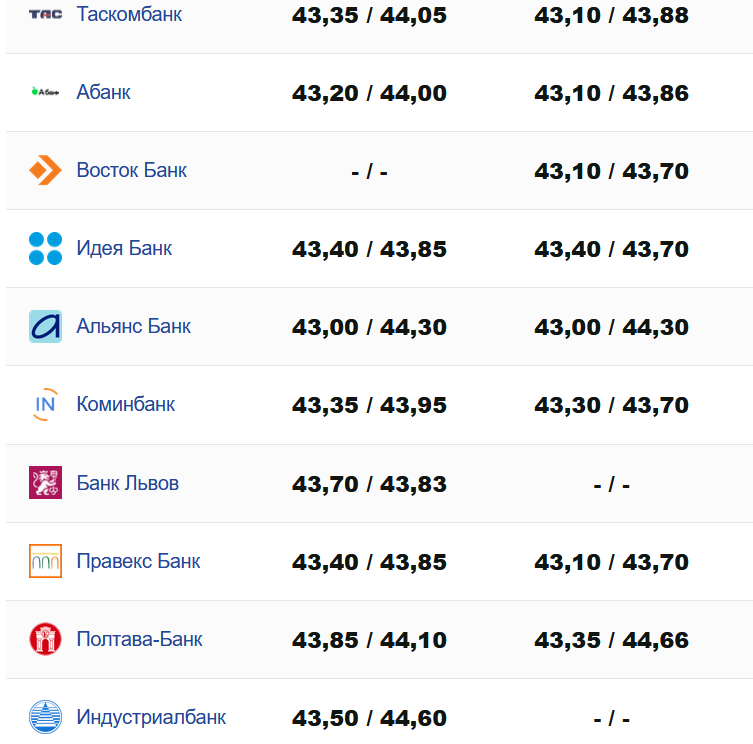Open the Таскомбанк link
Screen dimensions: 753x744
point(129,15)
